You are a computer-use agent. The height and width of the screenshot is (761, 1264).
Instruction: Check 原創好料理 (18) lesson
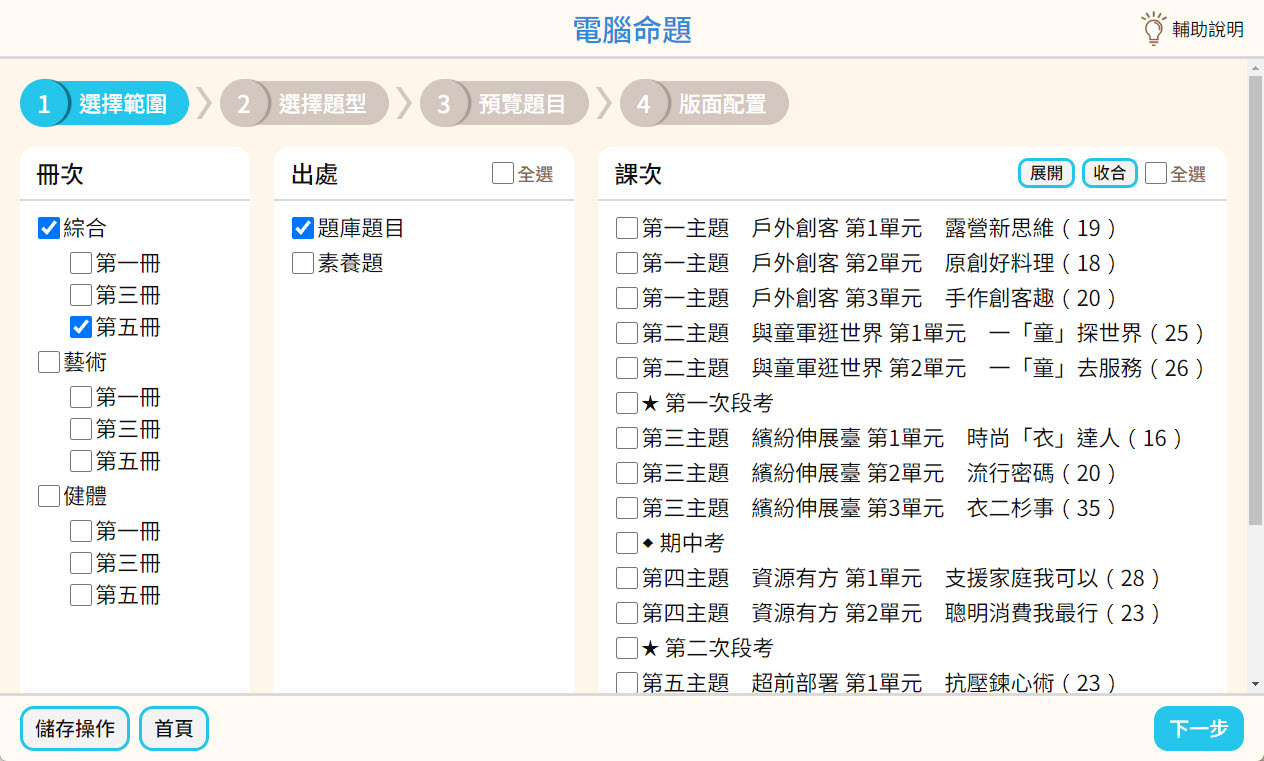(627, 263)
